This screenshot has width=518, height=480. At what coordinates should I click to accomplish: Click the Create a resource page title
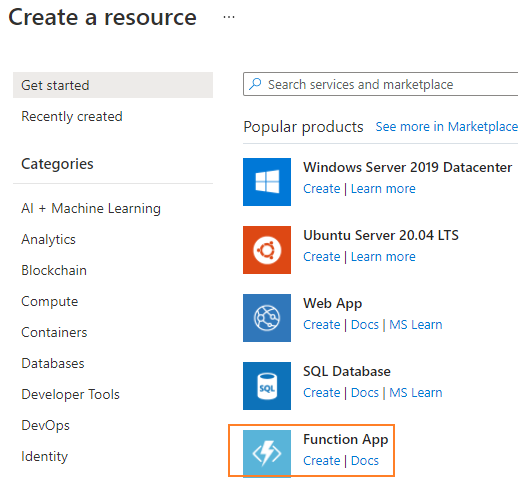(x=102, y=17)
